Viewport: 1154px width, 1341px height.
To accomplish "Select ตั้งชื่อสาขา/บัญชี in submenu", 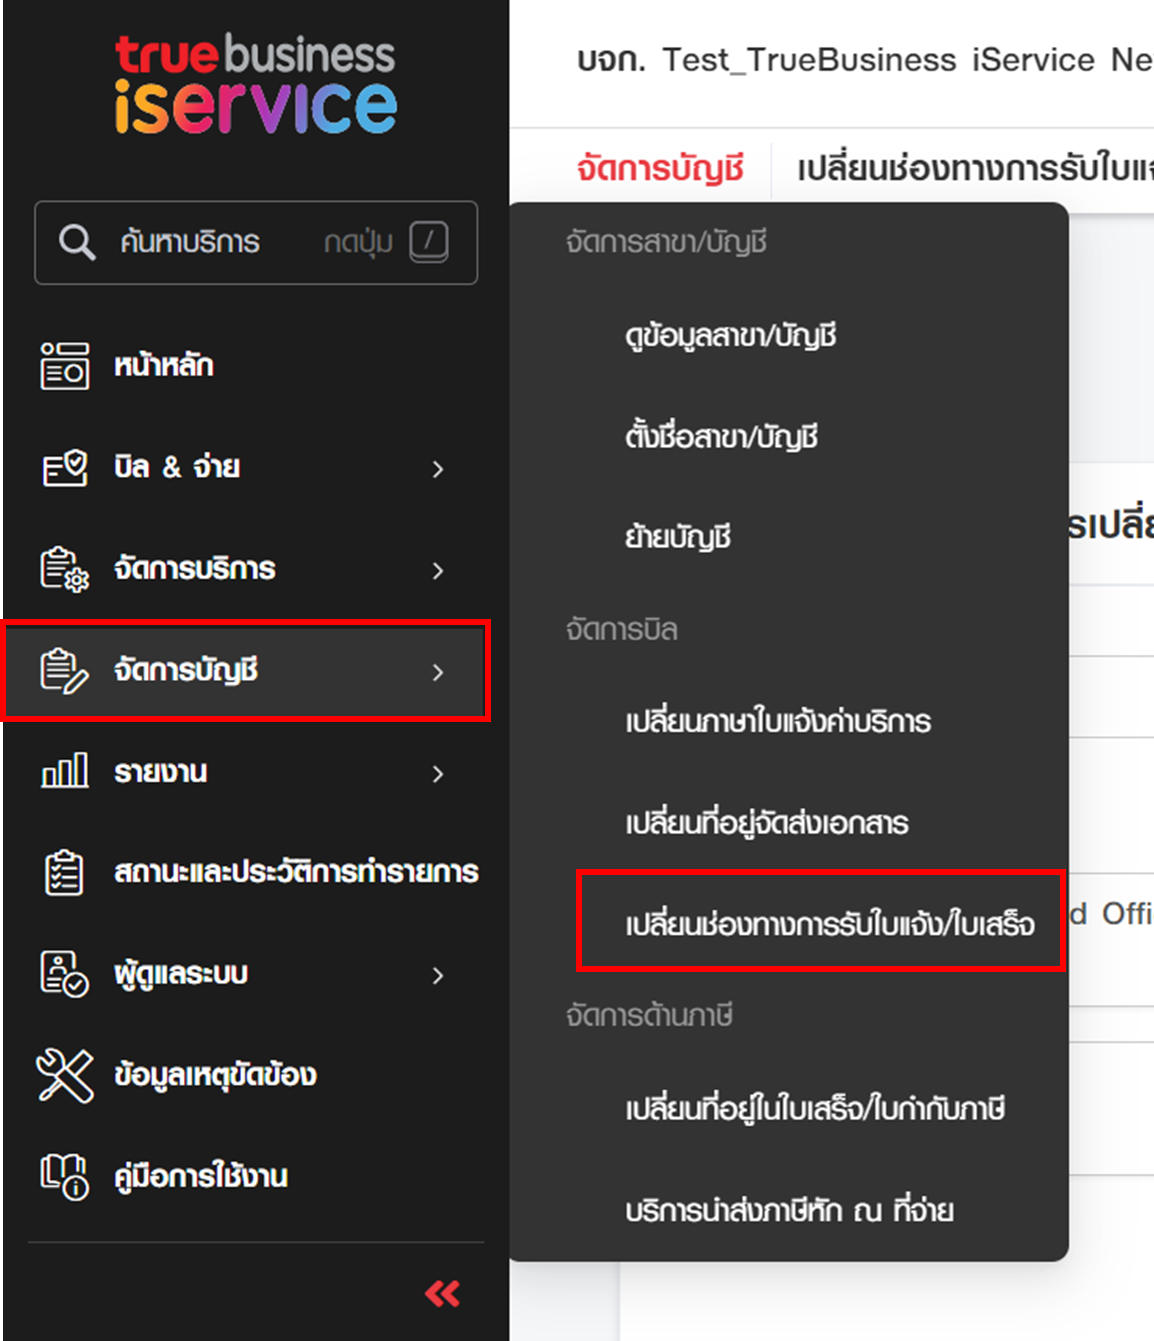I will pos(722,437).
